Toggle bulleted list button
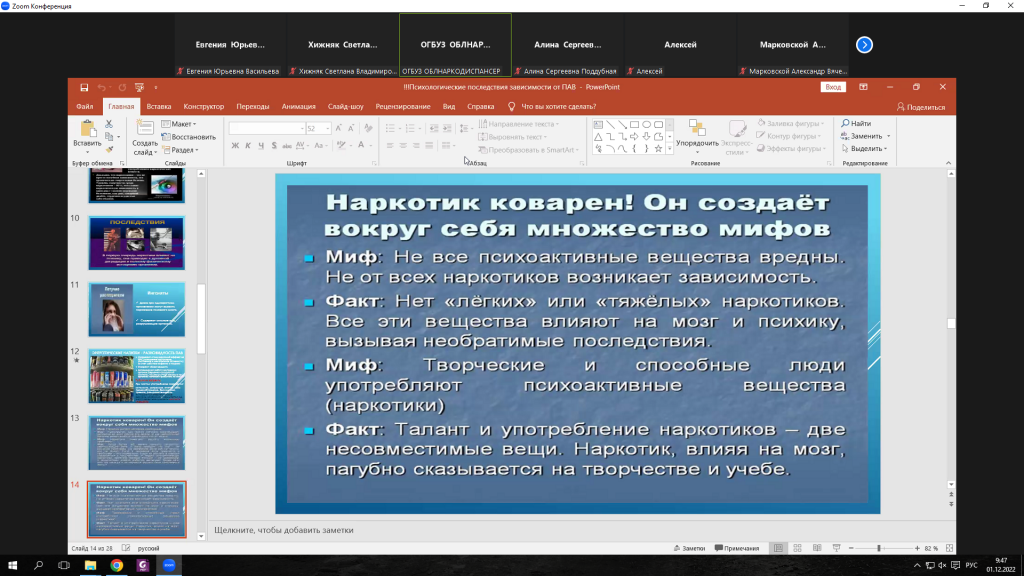The width and height of the screenshot is (1024, 576). click(x=391, y=129)
